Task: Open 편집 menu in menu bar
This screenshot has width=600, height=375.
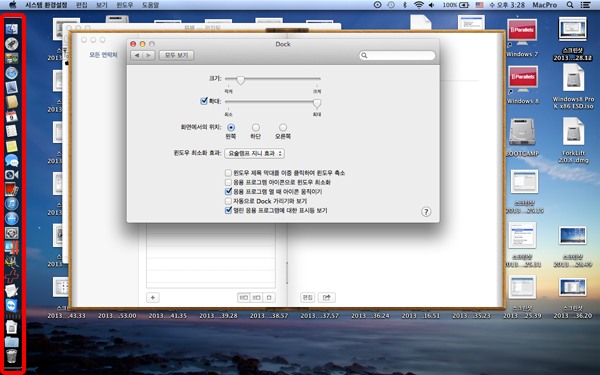Action: [82, 5]
